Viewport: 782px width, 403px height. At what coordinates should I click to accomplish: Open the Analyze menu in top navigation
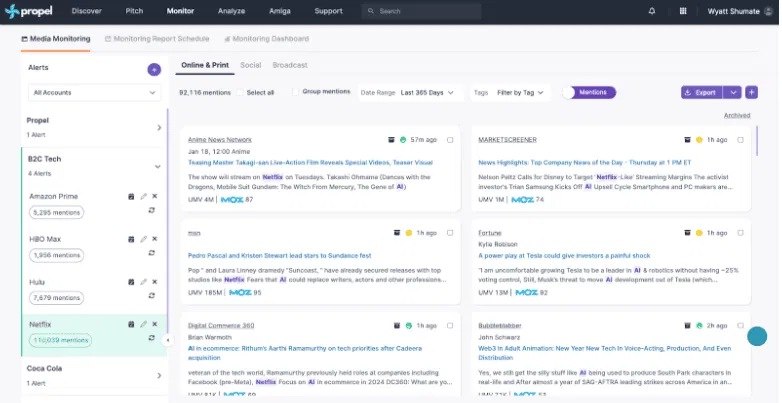[x=231, y=11]
